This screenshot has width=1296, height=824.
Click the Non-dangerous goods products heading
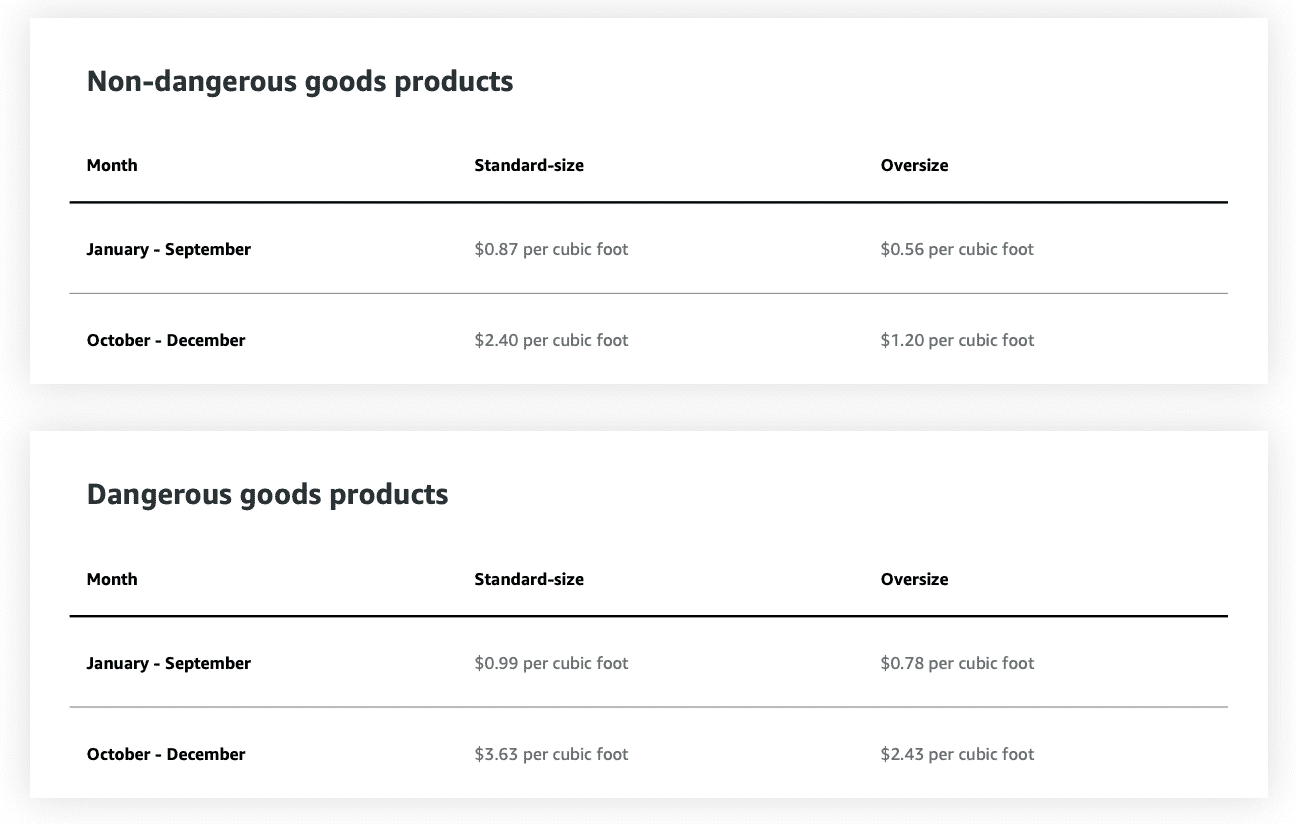click(x=300, y=81)
